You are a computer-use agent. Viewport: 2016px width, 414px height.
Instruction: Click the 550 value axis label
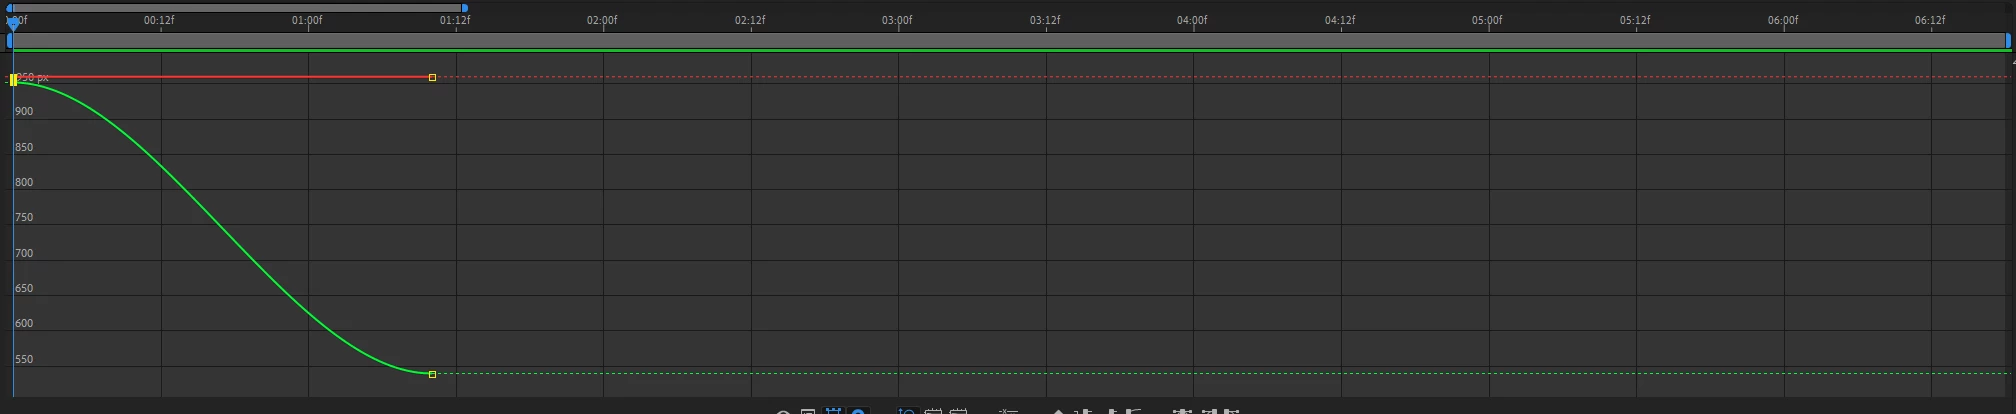coord(24,359)
